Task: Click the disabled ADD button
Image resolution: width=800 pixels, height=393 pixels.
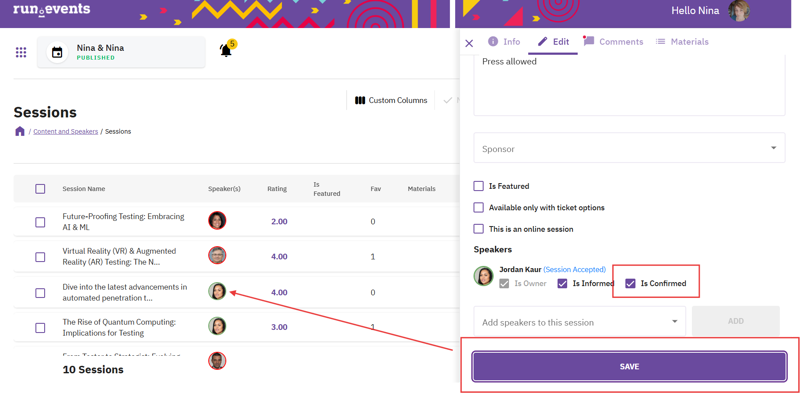Action: tap(736, 321)
